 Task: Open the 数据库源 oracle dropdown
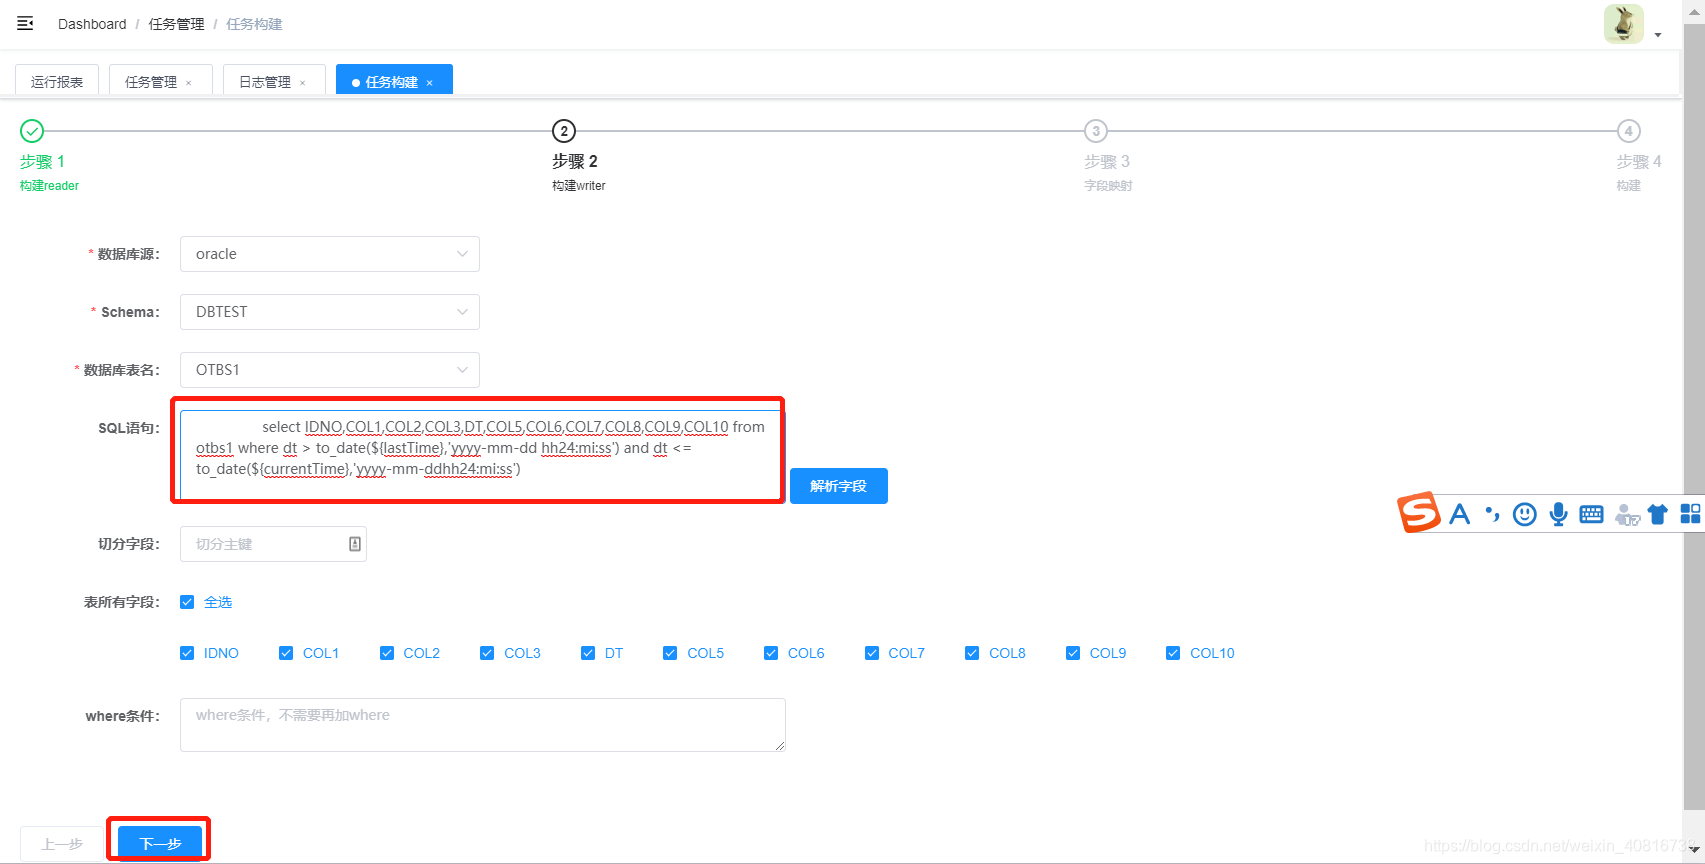(x=330, y=254)
